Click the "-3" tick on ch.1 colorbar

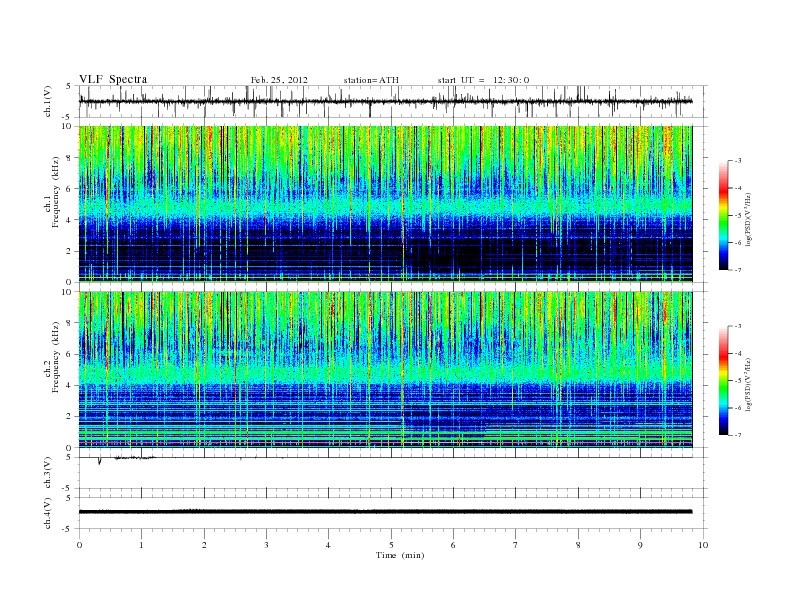pyautogui.click(x=737, y=161)
